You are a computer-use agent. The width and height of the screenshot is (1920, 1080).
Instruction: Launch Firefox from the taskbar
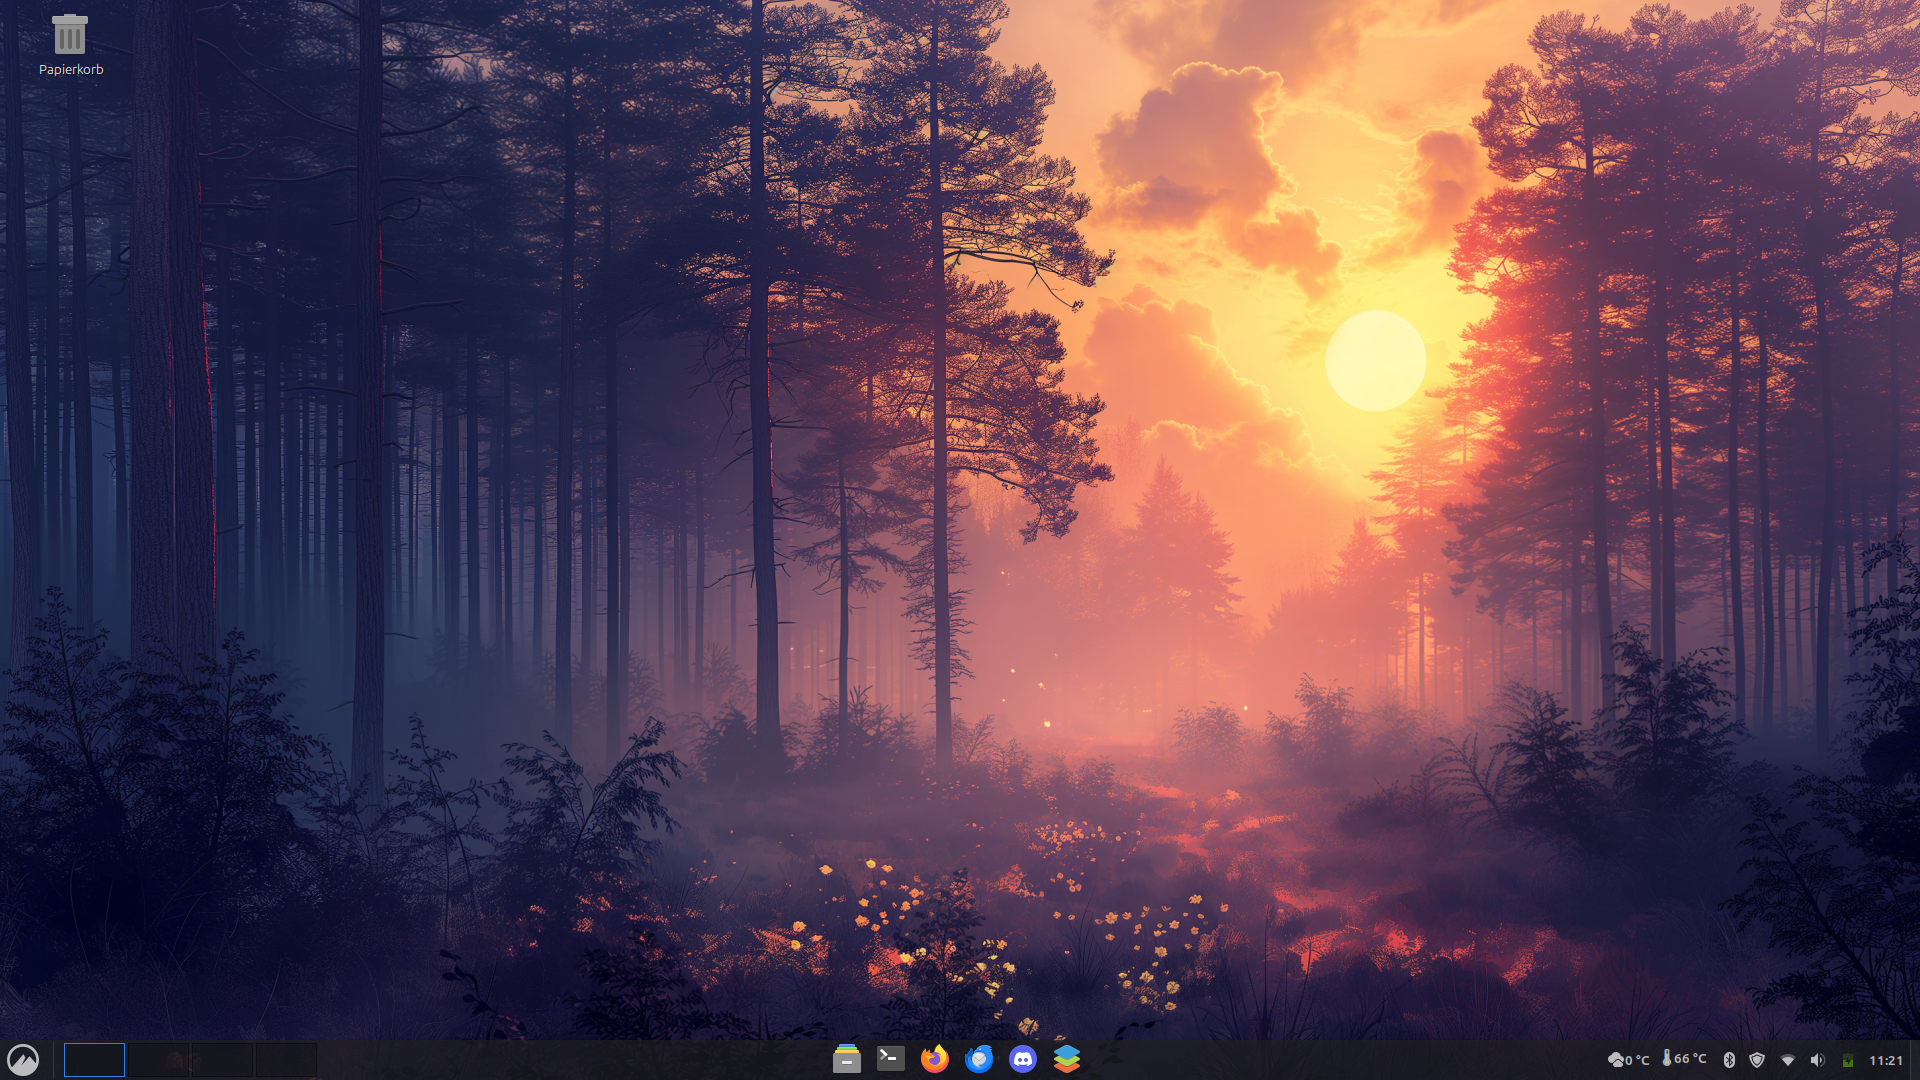[x=934, y=1059]
